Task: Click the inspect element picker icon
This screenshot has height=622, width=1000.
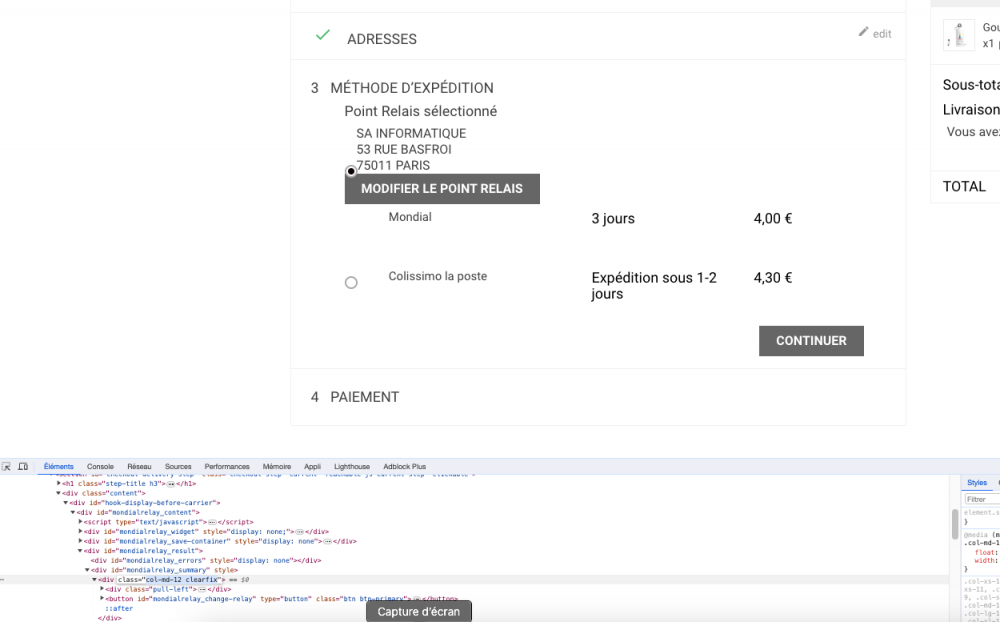Action: 7,467
